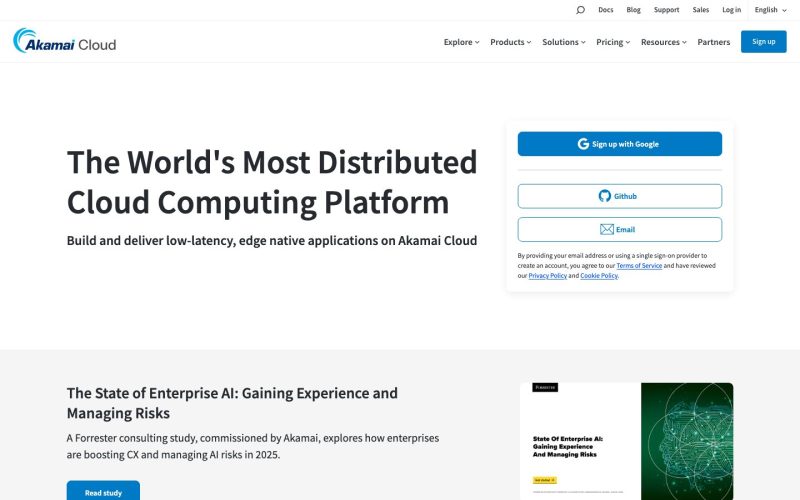Click Log in

tap(731, 10)
